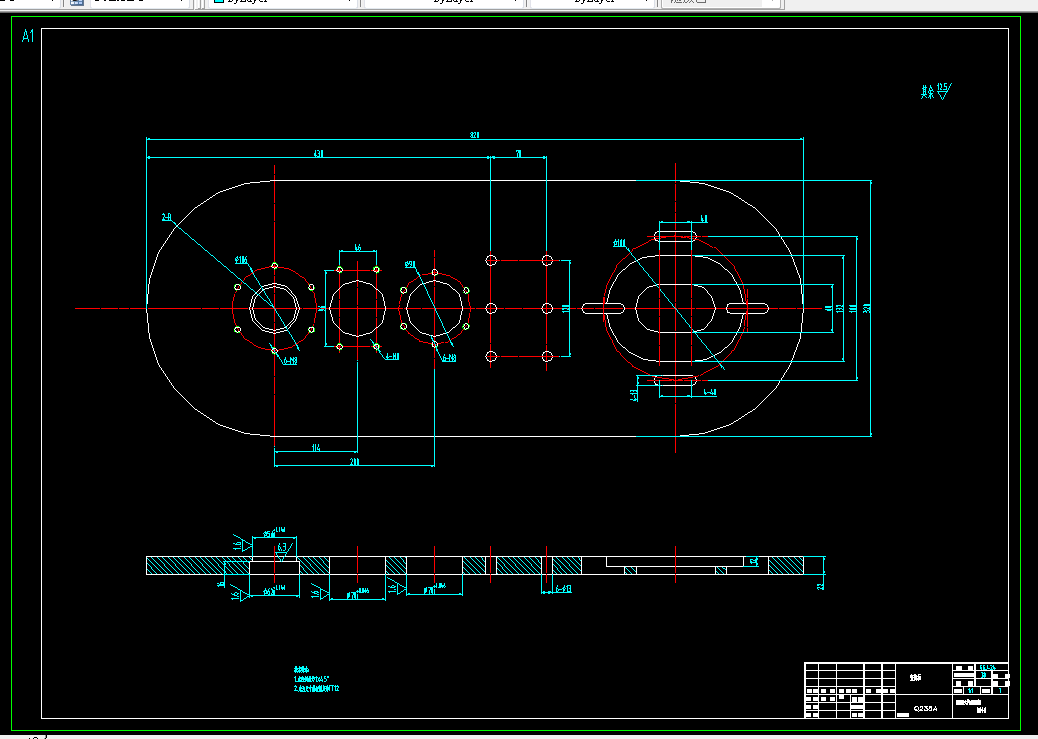Select the 2-R radius leader label
The height and width of the screenshot is (739, 1038).
[x=167, y=217]
